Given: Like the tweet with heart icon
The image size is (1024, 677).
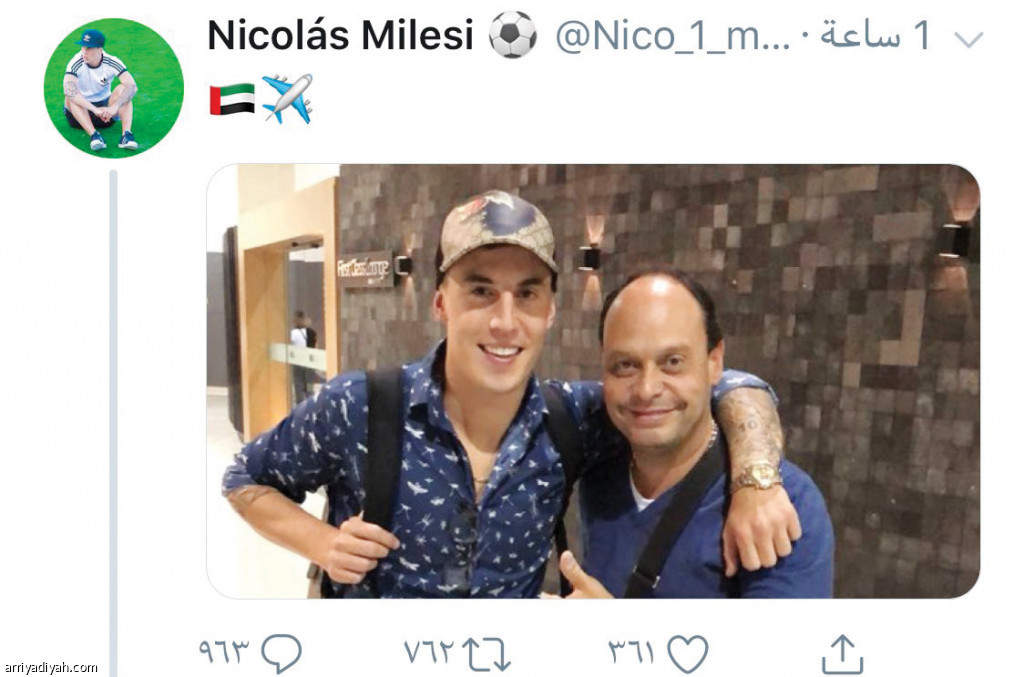Looking at the screenshot, I should pos(688,653).
